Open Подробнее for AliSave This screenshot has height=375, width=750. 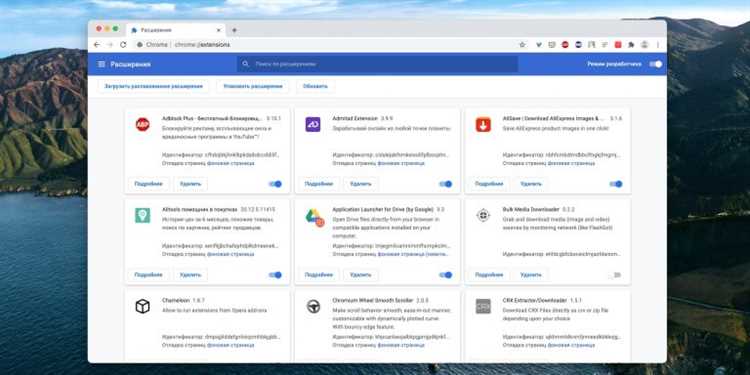(489, 184)
